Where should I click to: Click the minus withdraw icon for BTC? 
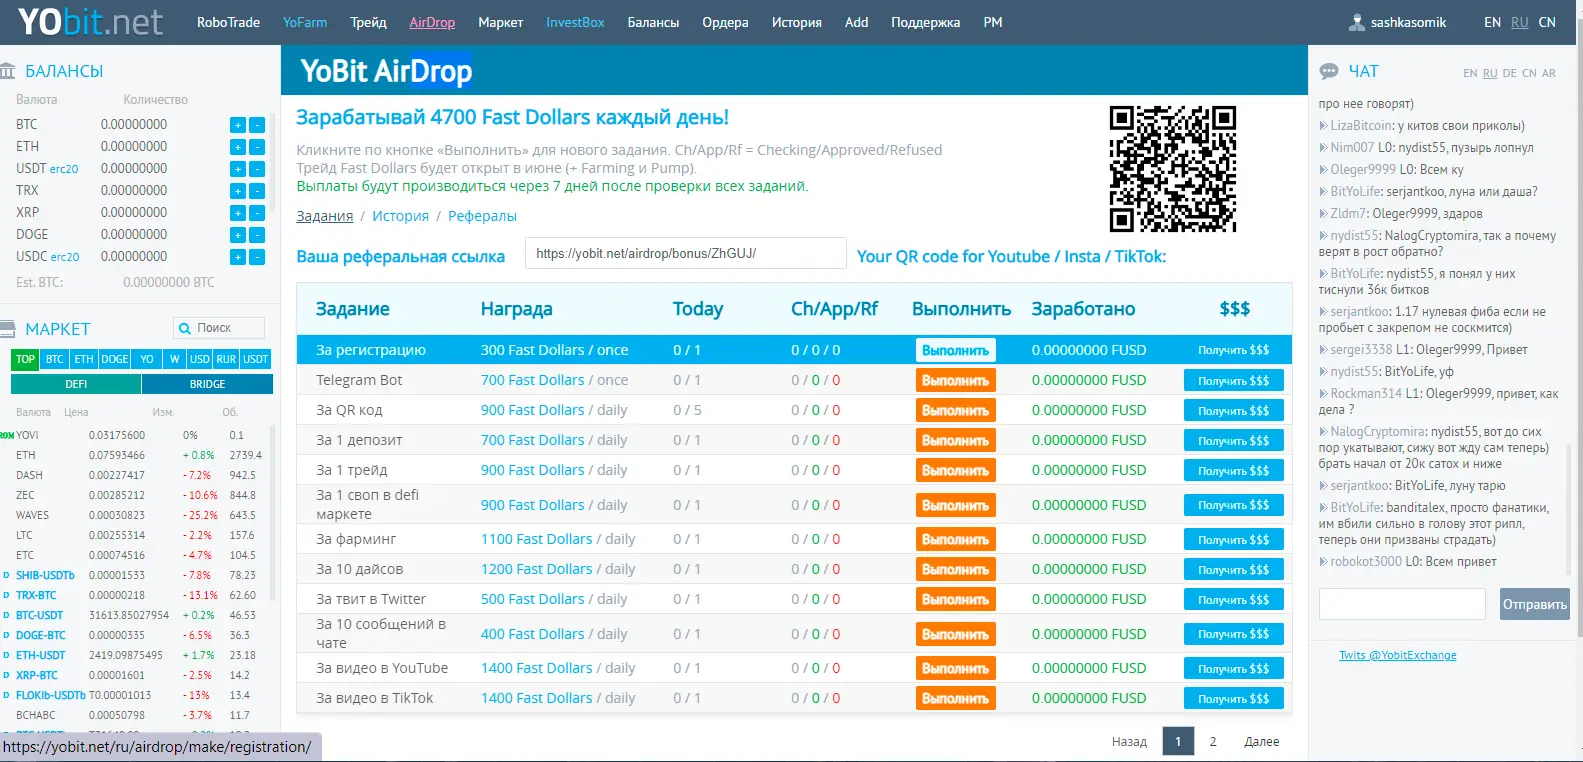[257, 125]
